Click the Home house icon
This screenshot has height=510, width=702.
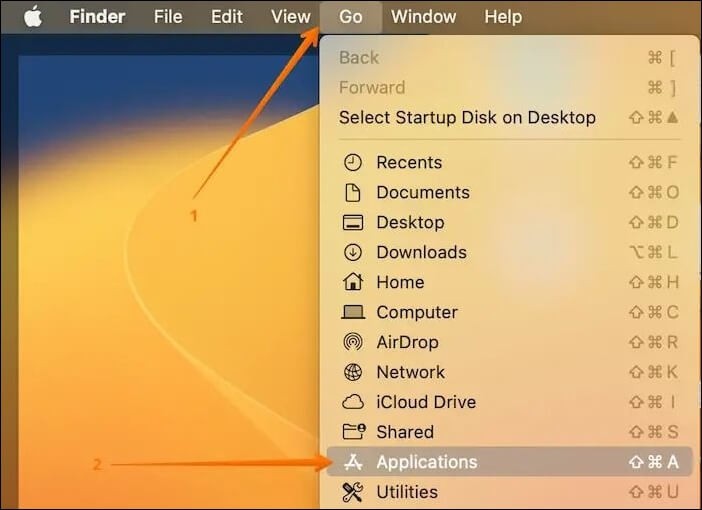(352, 282)
